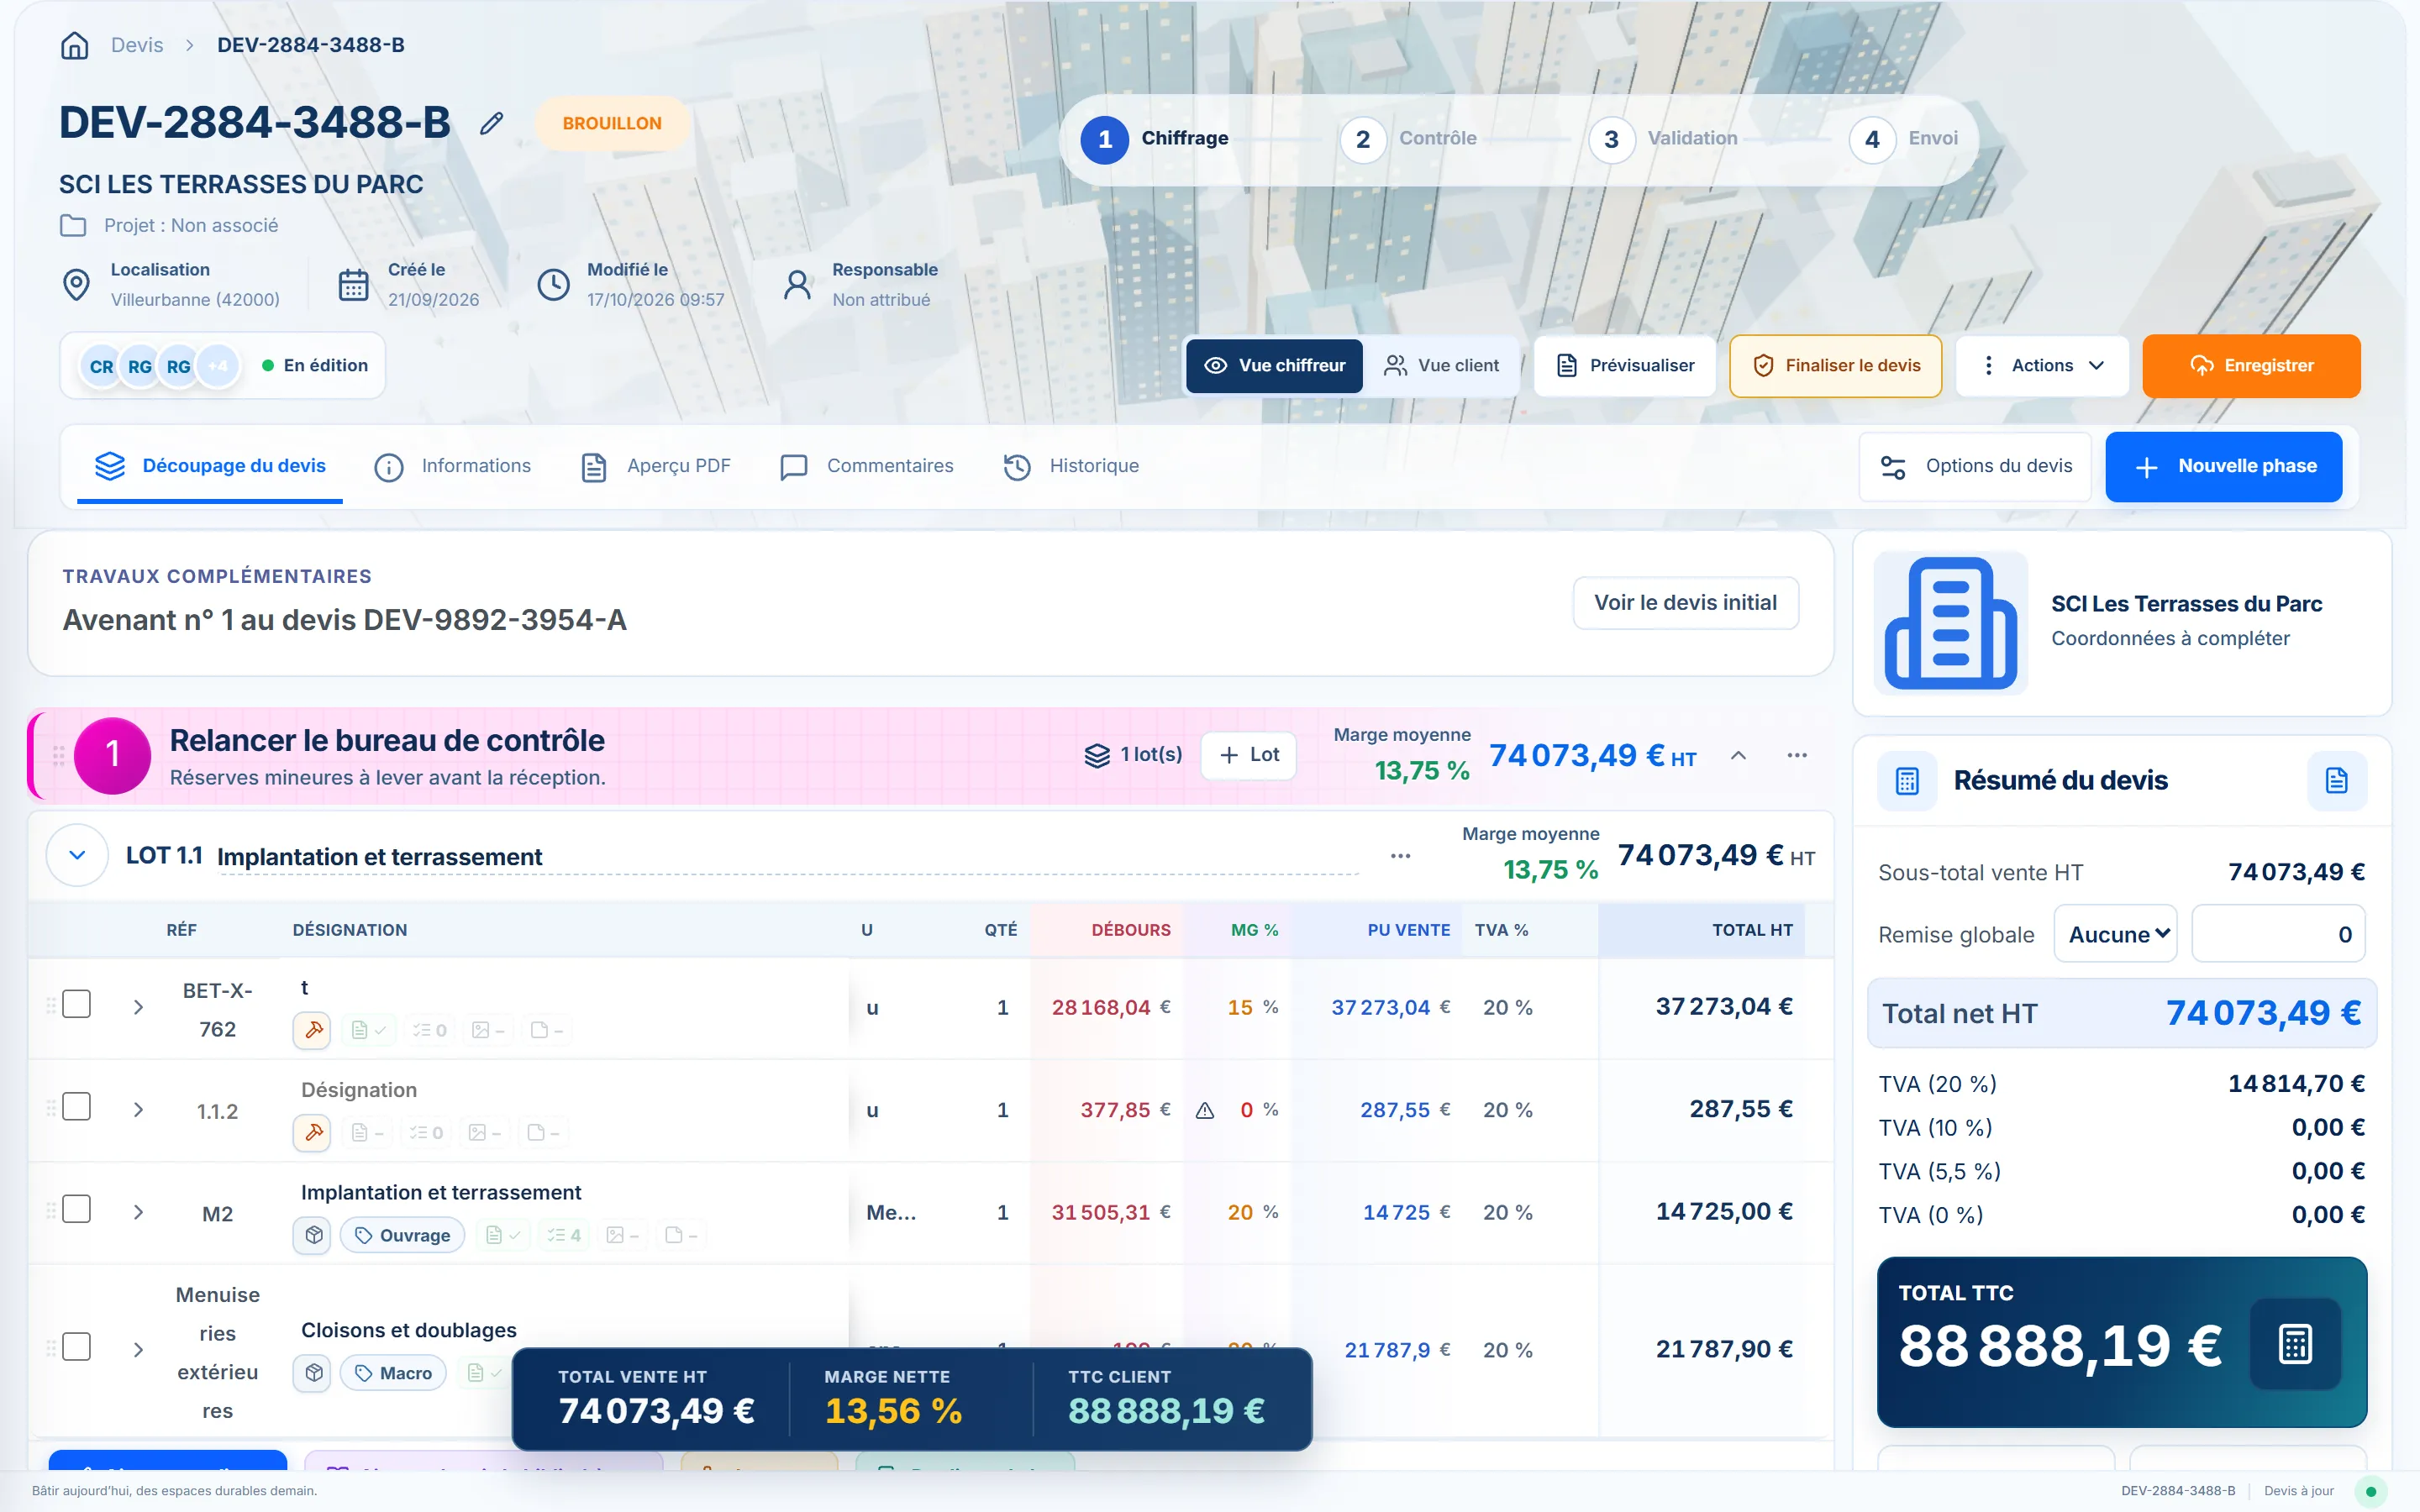Click cube icon in Cloisons et doublages row
The image size is (2420, 1512).
(313, 1373)
